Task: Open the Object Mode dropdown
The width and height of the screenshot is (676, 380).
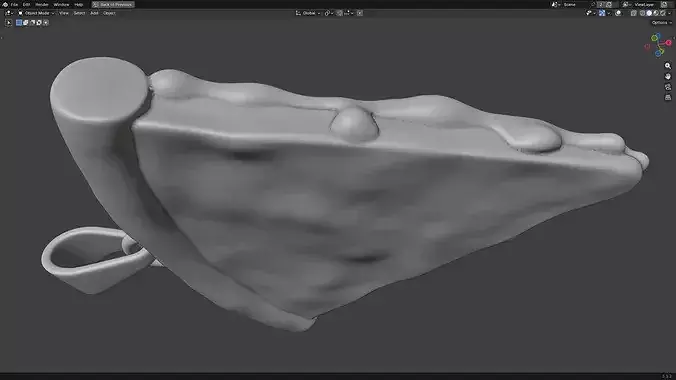Action: 36,13
